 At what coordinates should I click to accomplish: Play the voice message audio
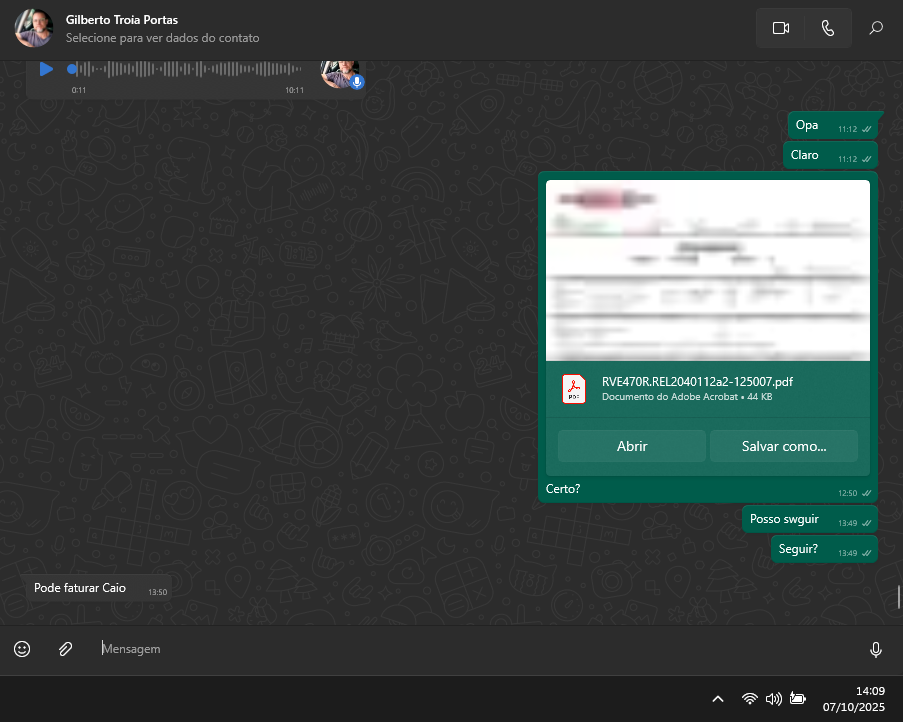(x=46, y=69)
